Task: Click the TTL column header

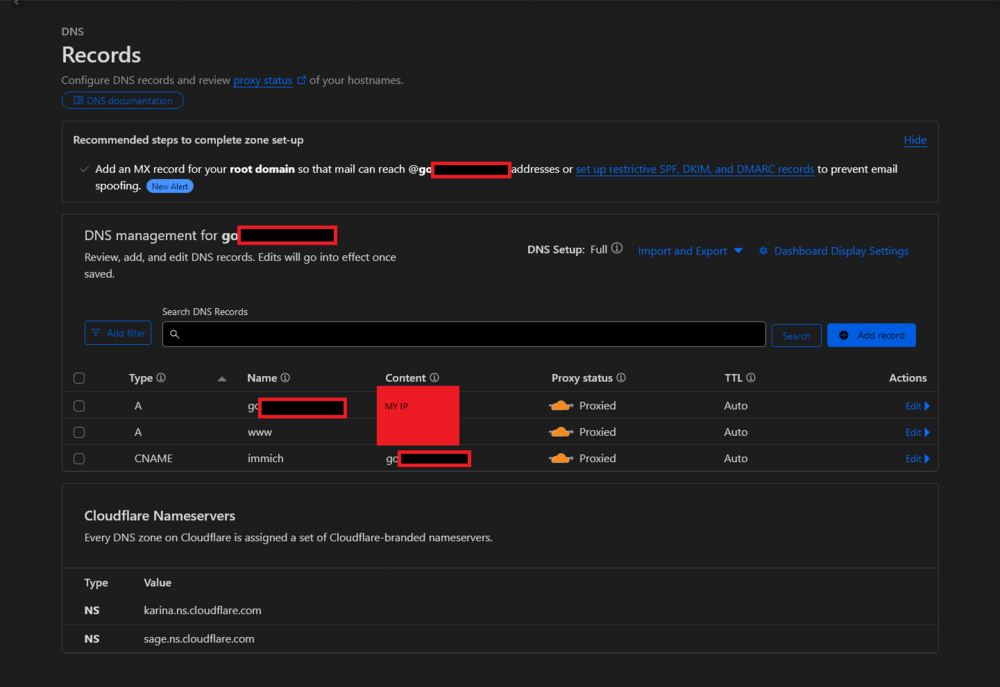Action: pos(733,378)
